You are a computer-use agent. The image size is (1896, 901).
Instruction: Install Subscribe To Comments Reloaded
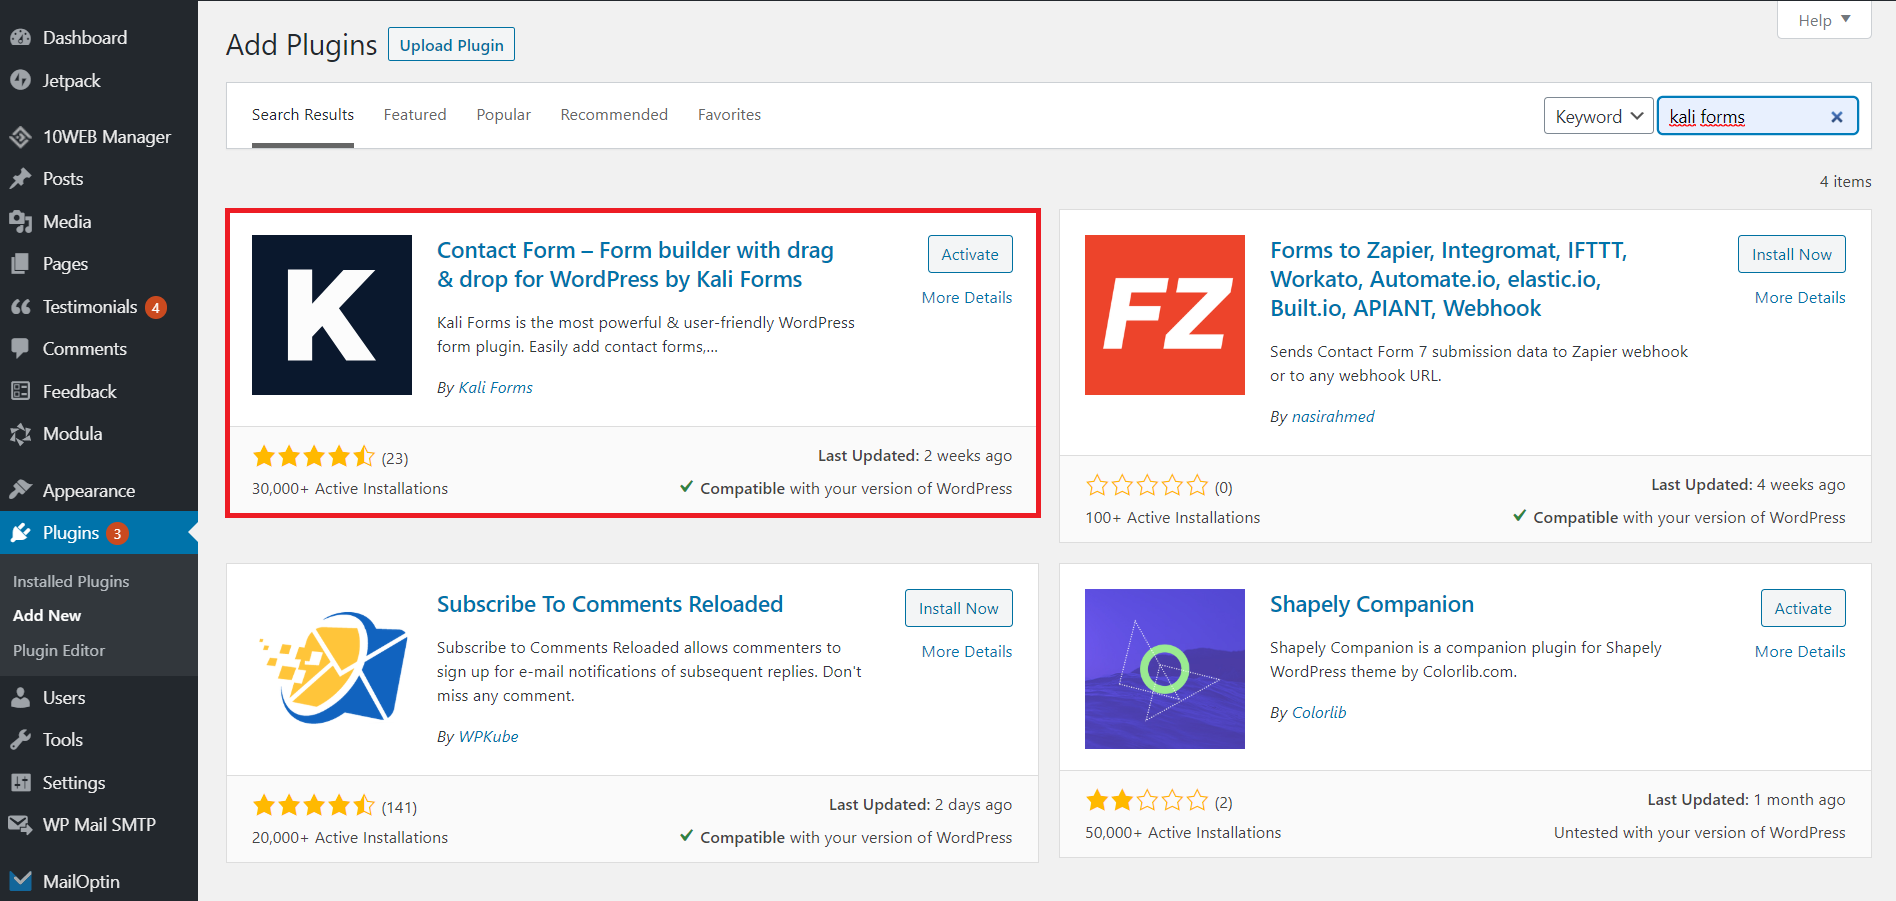tap(958, 607)
